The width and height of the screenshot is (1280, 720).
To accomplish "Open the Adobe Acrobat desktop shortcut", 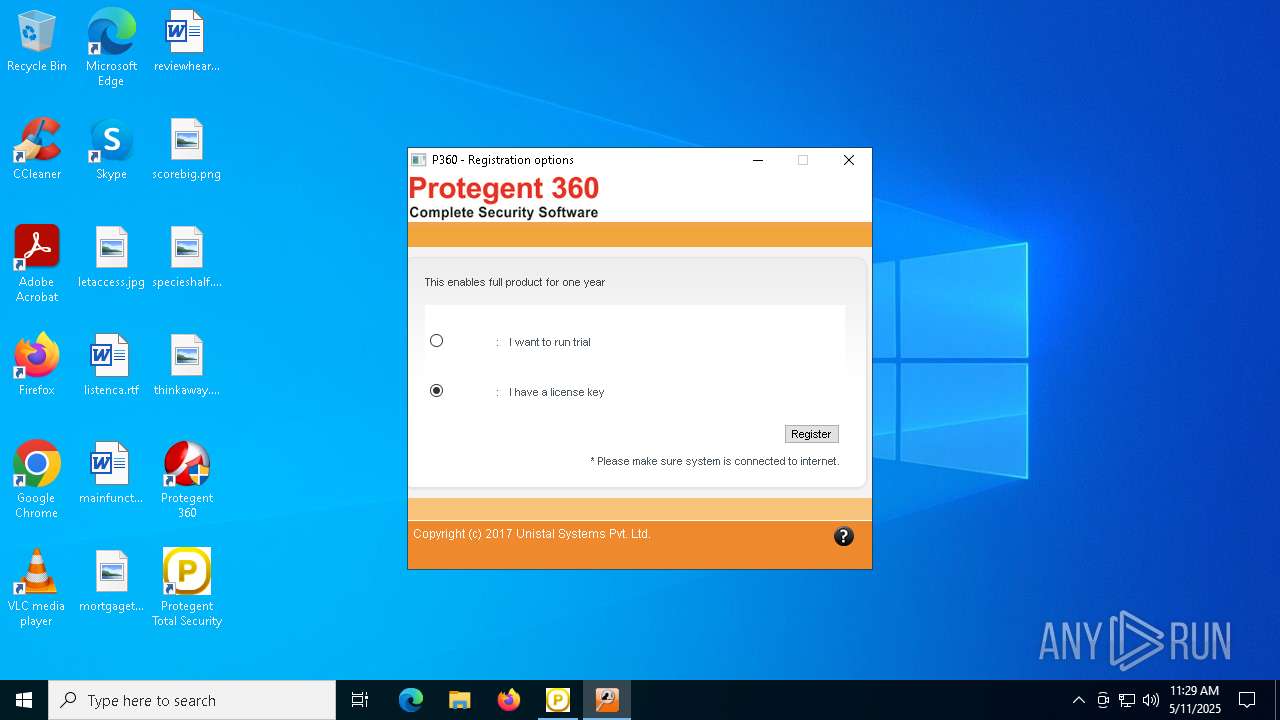I will click(x=37, y=264).
